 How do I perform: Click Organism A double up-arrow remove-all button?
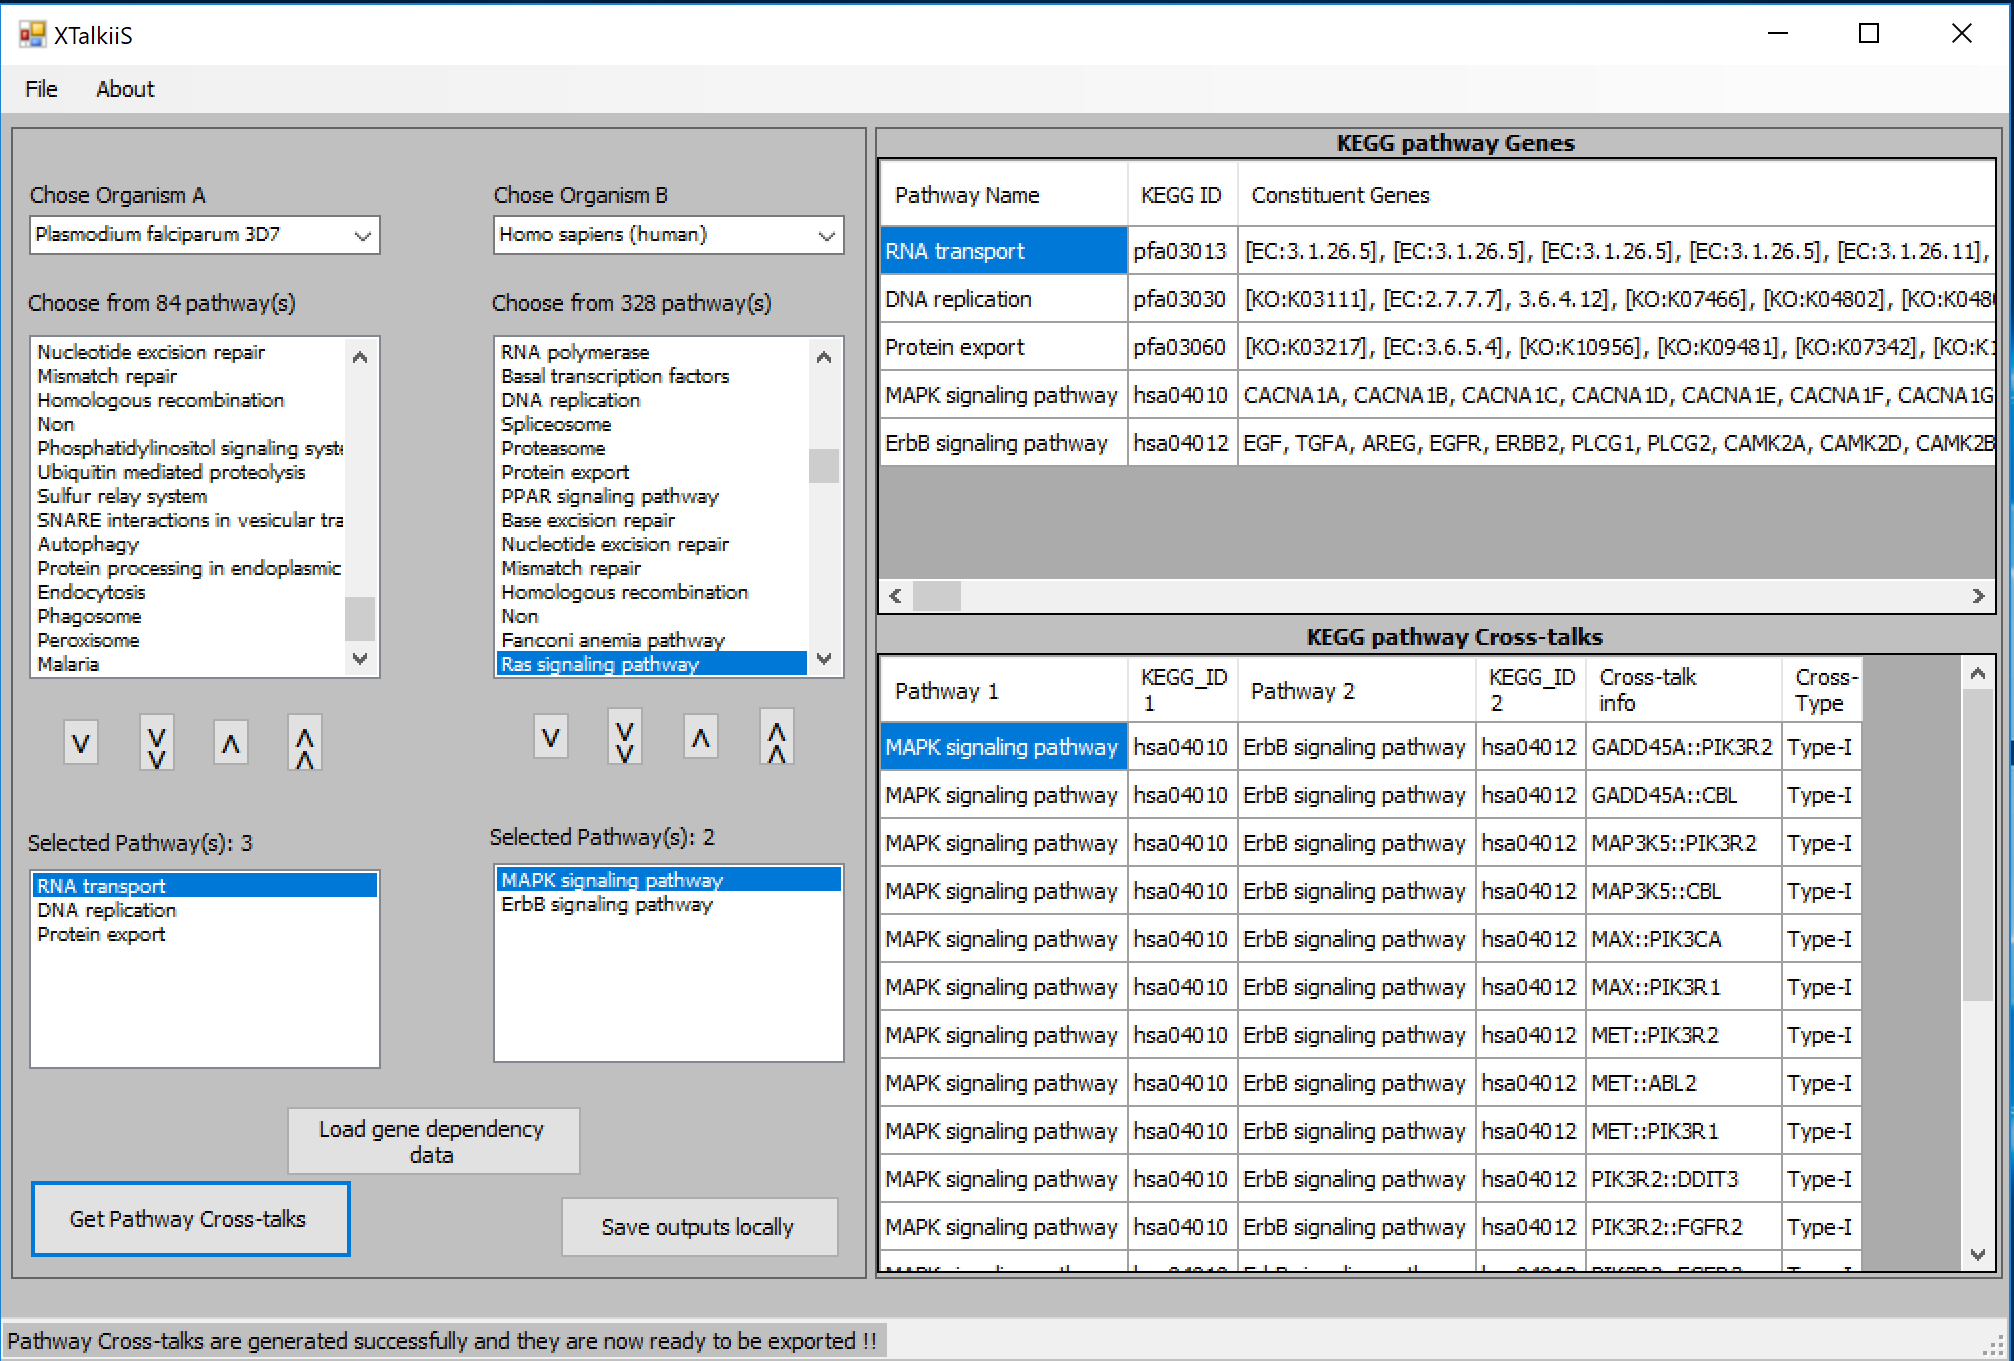click(305, 743)
